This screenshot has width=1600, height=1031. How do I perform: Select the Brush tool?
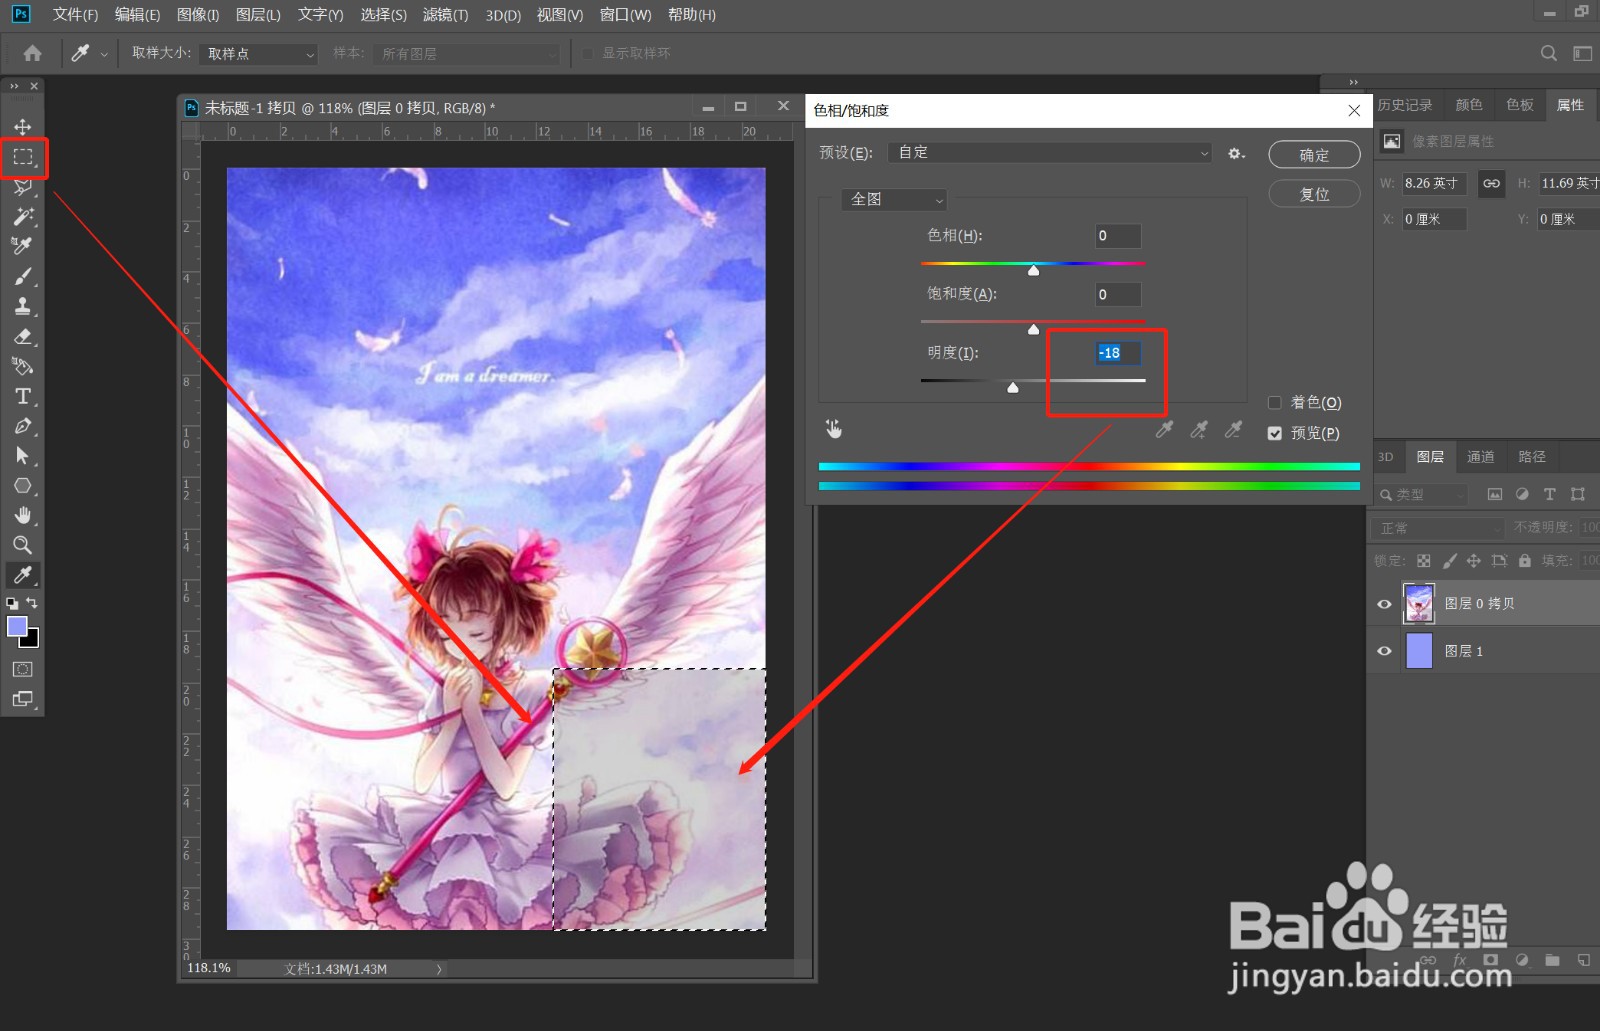22,276
